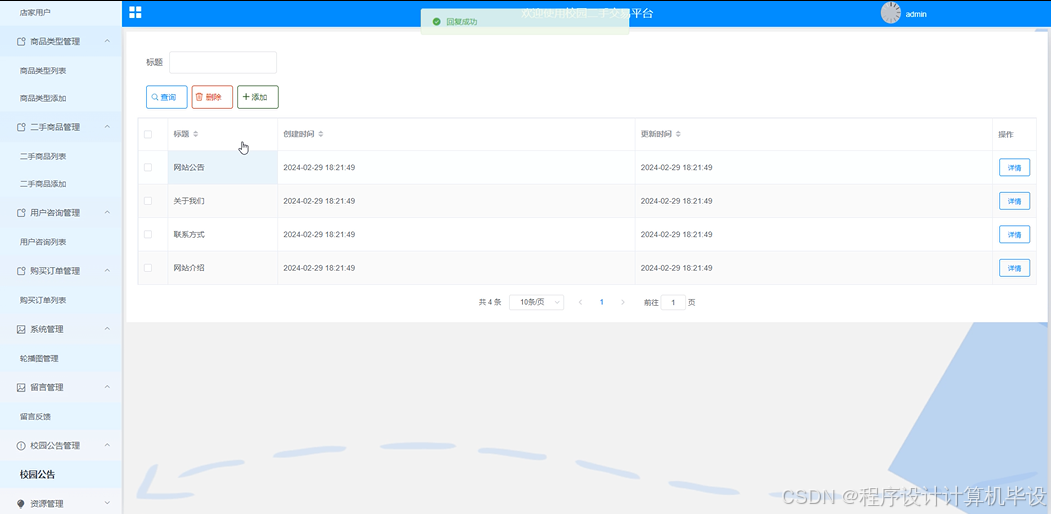Open 用户咨询列表 menu item
The image size is (1051, 514).
click(43, 242)
